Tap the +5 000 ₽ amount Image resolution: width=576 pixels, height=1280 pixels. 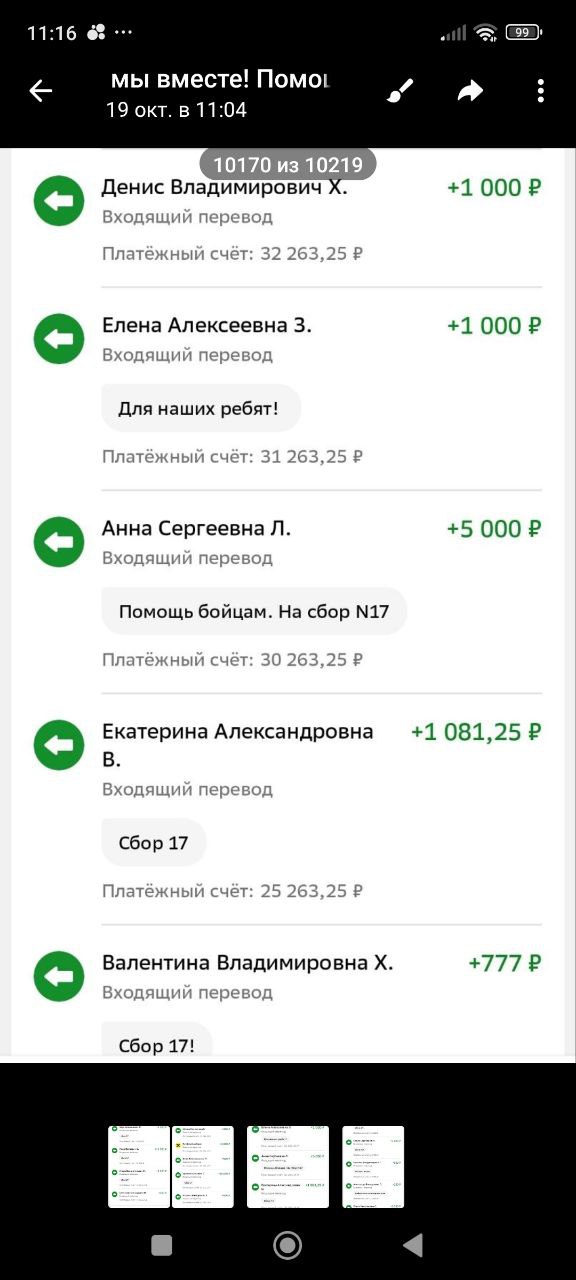pos(494,529)
